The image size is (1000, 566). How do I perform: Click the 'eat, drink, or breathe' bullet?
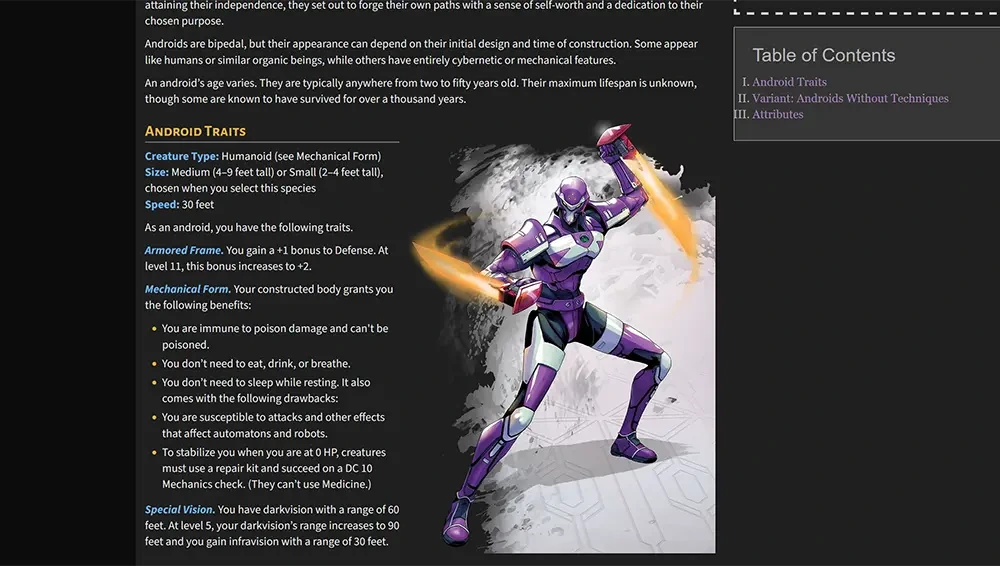pyautogui.click(x=256, y=364)
